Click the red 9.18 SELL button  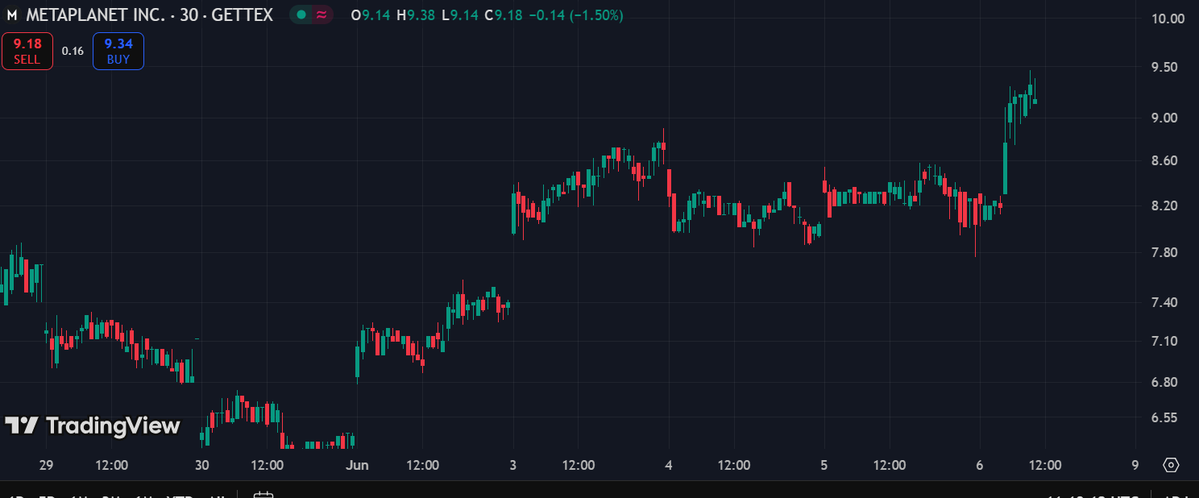(x=27, y=51)
